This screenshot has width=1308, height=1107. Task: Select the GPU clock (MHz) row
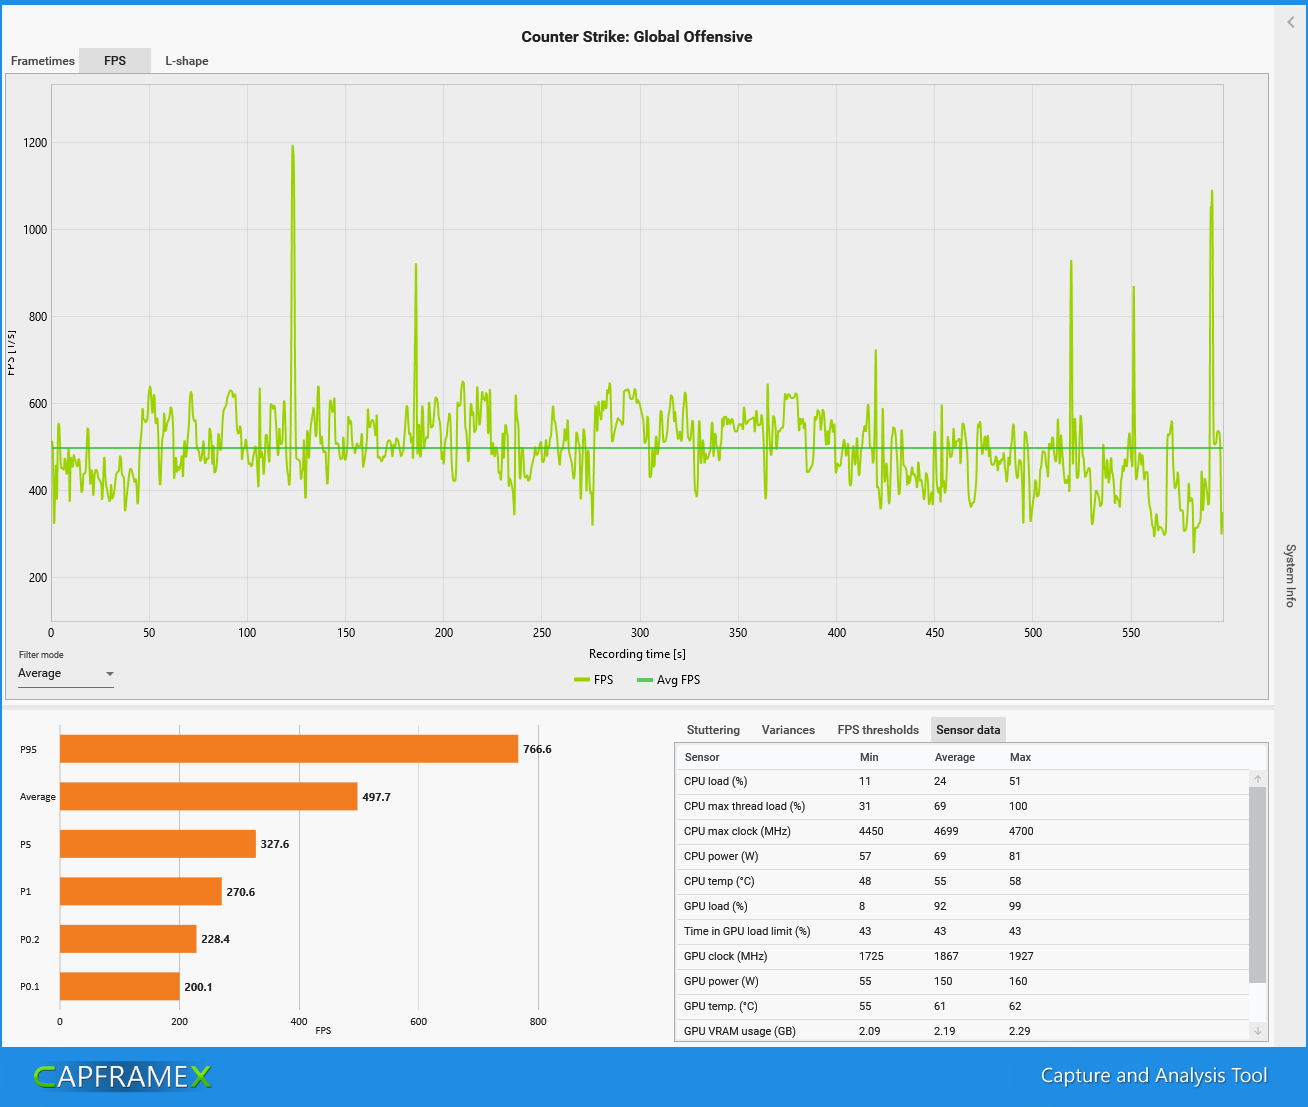click(963, 957)
